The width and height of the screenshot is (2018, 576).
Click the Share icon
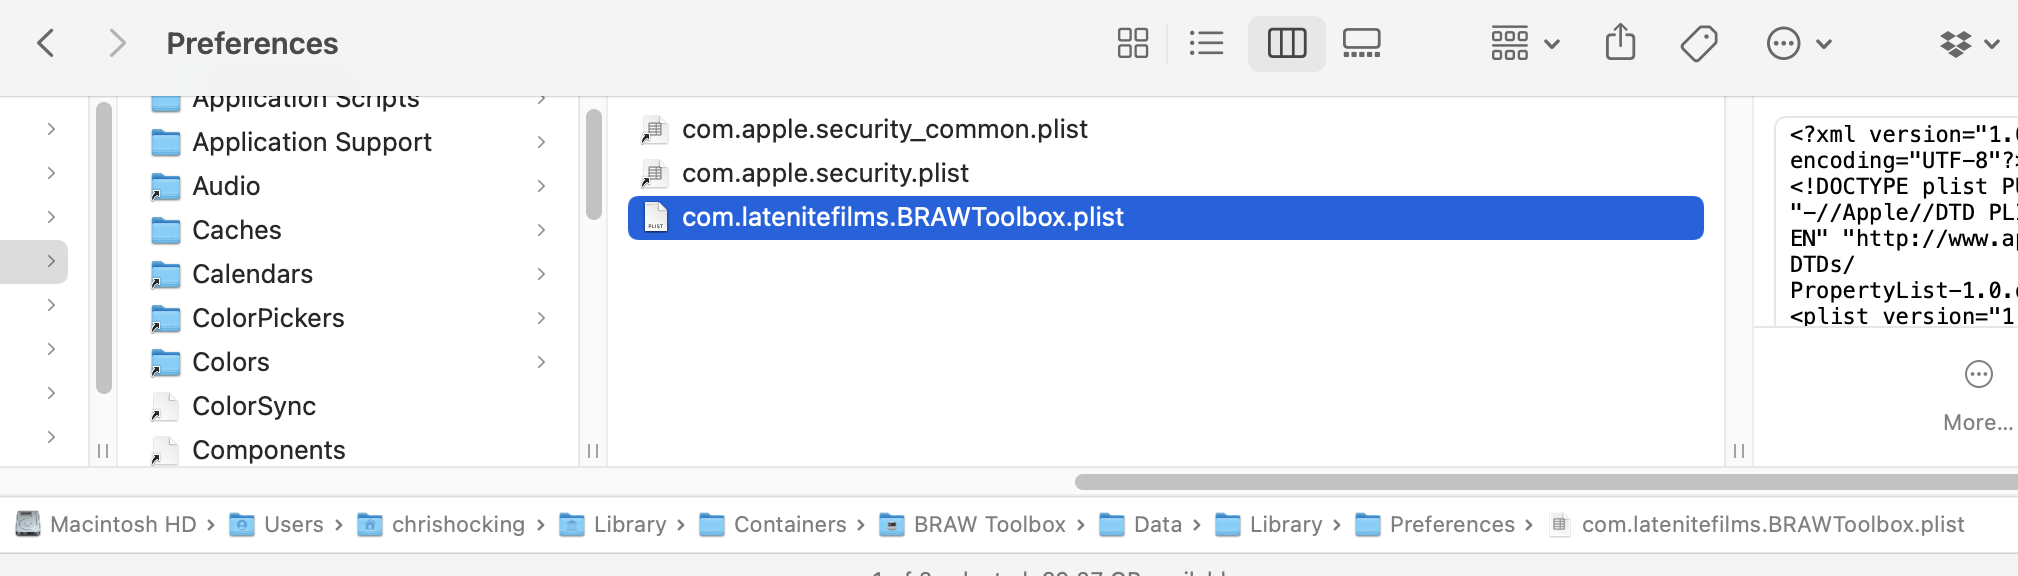[1620, 43]
